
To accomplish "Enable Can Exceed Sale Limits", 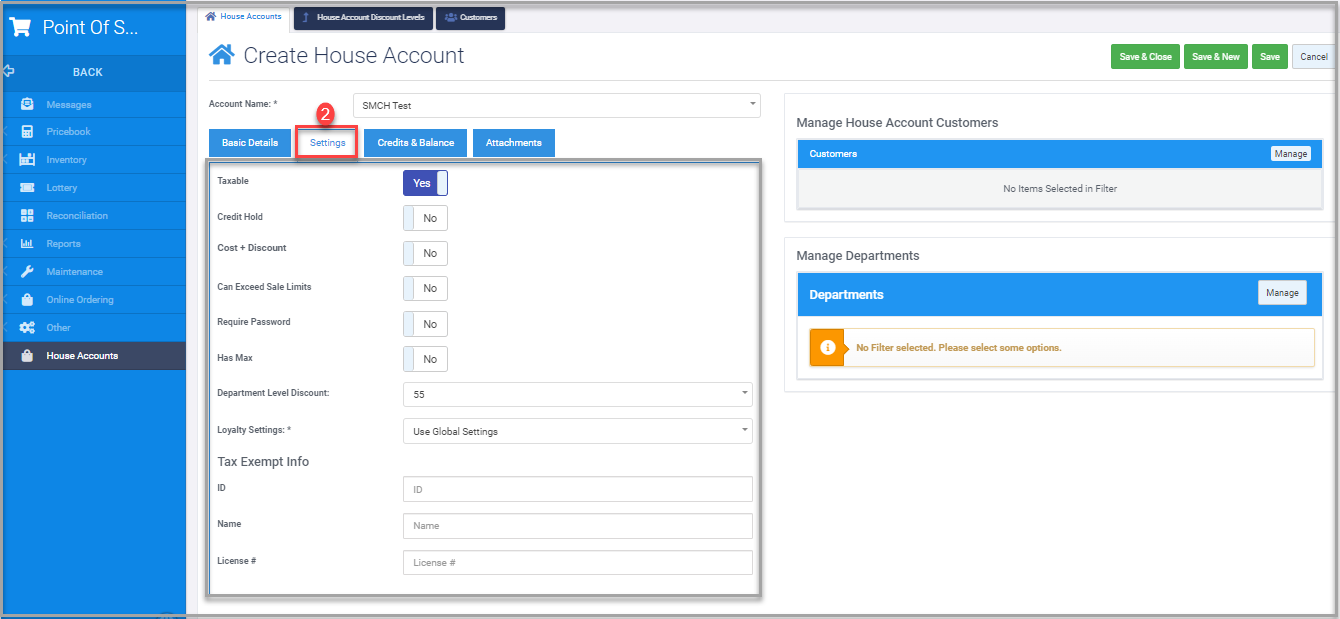I will click(x=424, y=288).
